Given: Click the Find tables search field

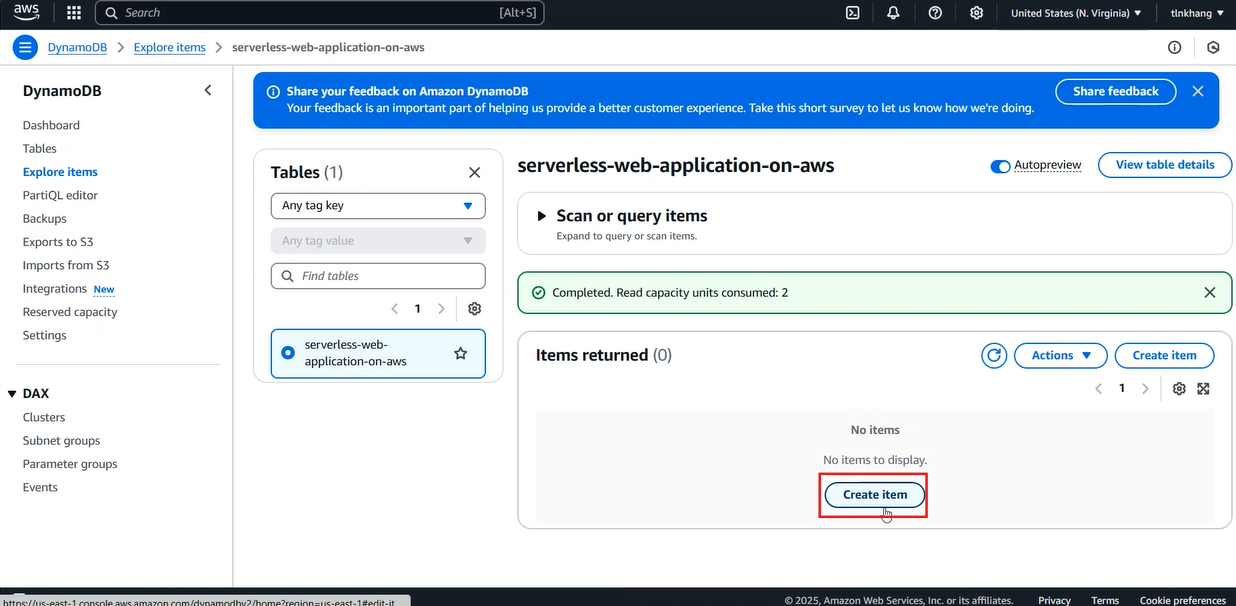Looking at the screenshot, I should click(x=378, y=276).
